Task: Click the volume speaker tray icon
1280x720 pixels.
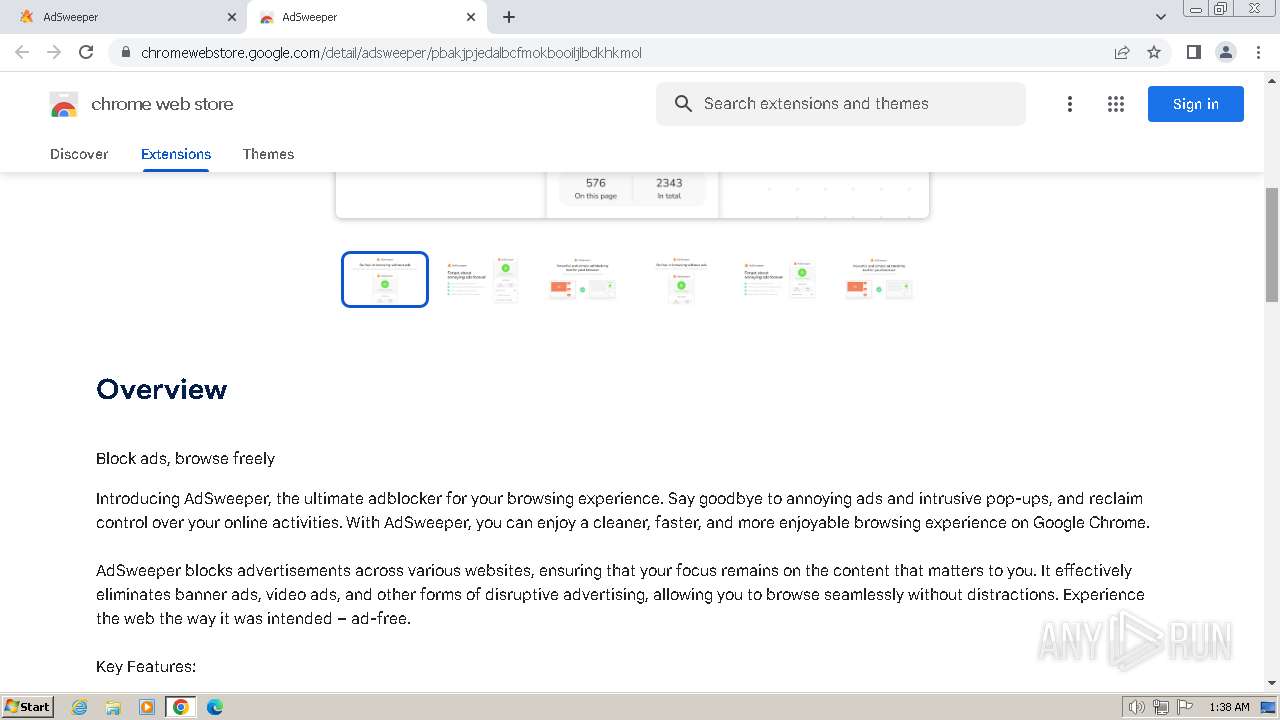Action: tap(1137, 707)
